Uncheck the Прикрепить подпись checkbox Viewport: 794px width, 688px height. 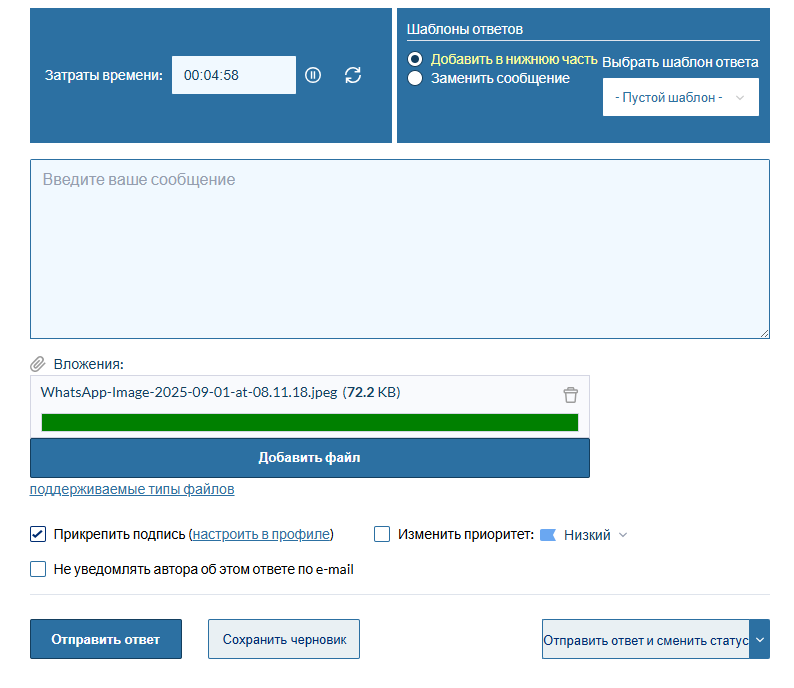(x=38, y=534)
